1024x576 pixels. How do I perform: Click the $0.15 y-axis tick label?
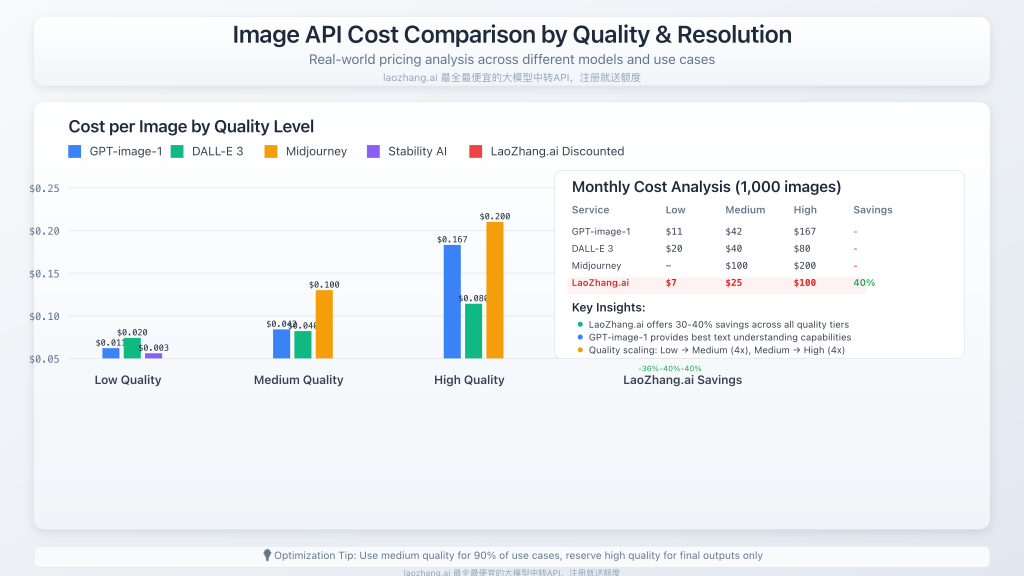(44, 274)
